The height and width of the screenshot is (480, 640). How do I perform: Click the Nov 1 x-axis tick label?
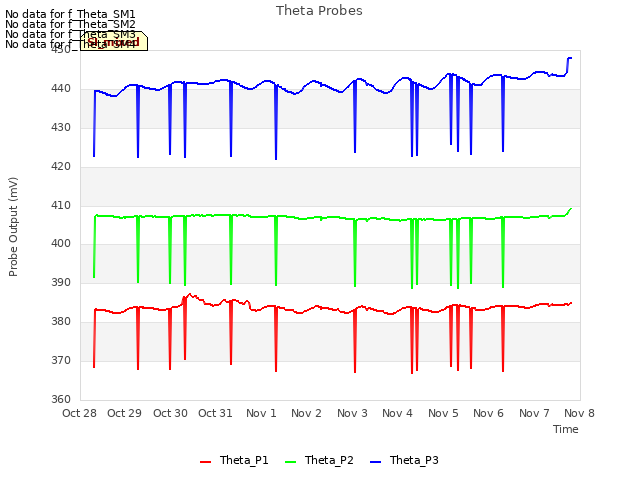pyautogui.click(x=261, y=413)
